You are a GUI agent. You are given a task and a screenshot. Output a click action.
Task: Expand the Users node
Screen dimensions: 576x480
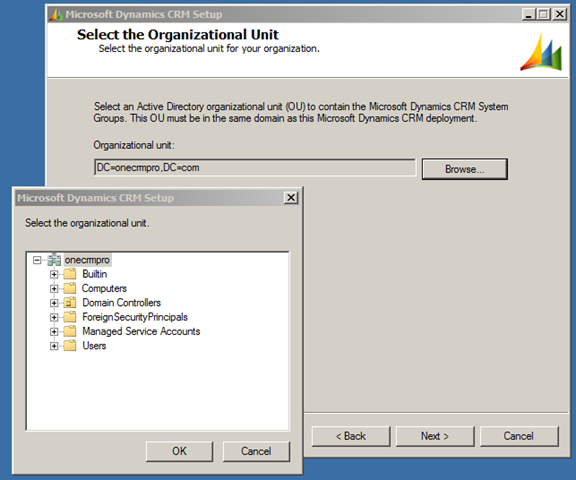[x=54, y=346]
